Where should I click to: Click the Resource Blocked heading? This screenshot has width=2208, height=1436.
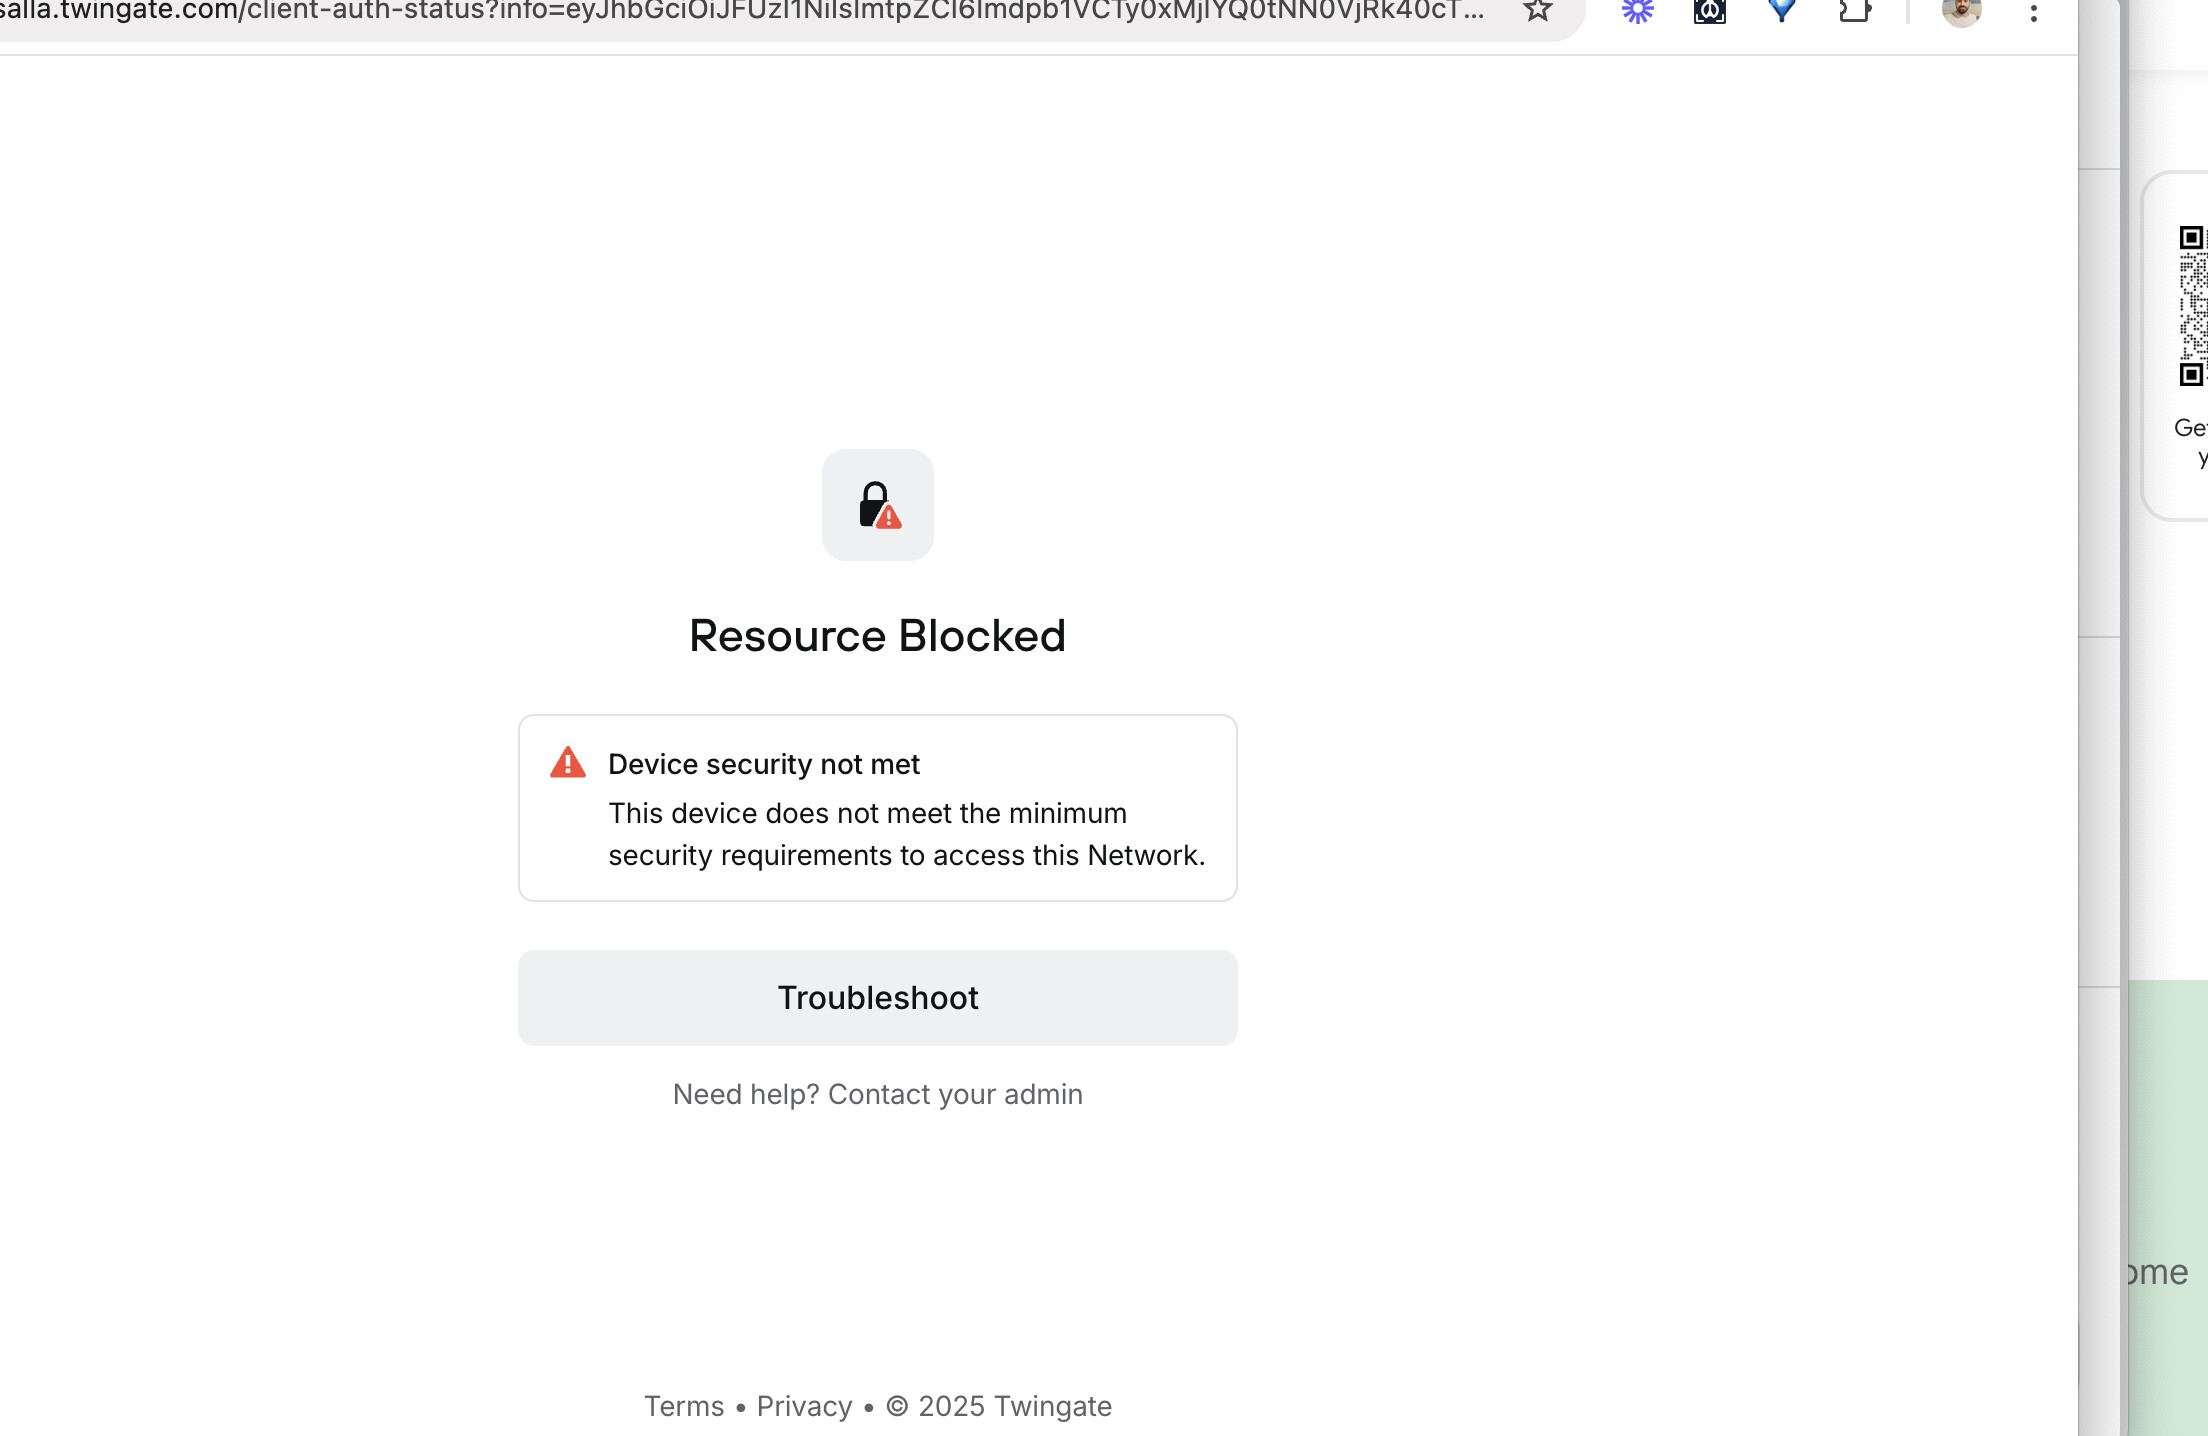[x=877, y=636]
